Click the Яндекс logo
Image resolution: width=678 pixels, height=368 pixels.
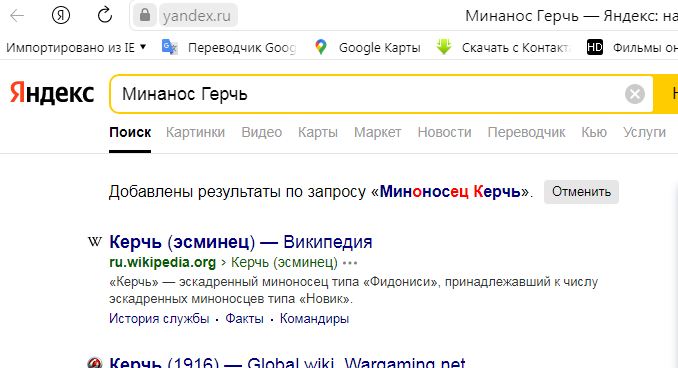[x=52, y=93]
